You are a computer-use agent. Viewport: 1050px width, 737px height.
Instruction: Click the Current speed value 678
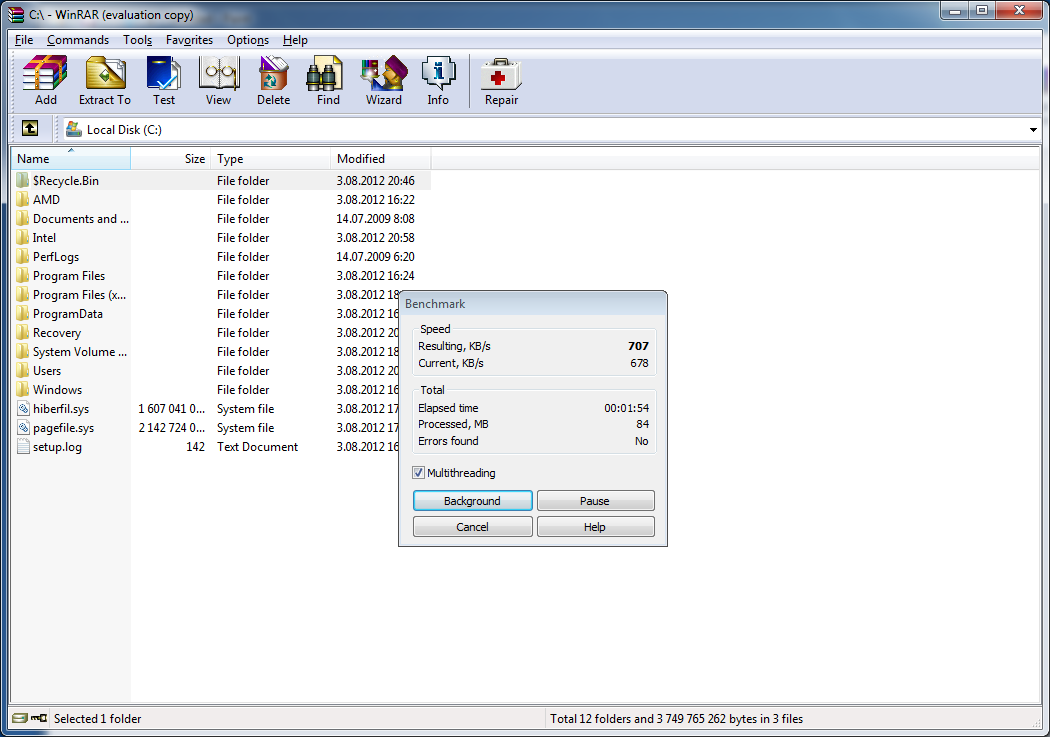coord(639,363)
